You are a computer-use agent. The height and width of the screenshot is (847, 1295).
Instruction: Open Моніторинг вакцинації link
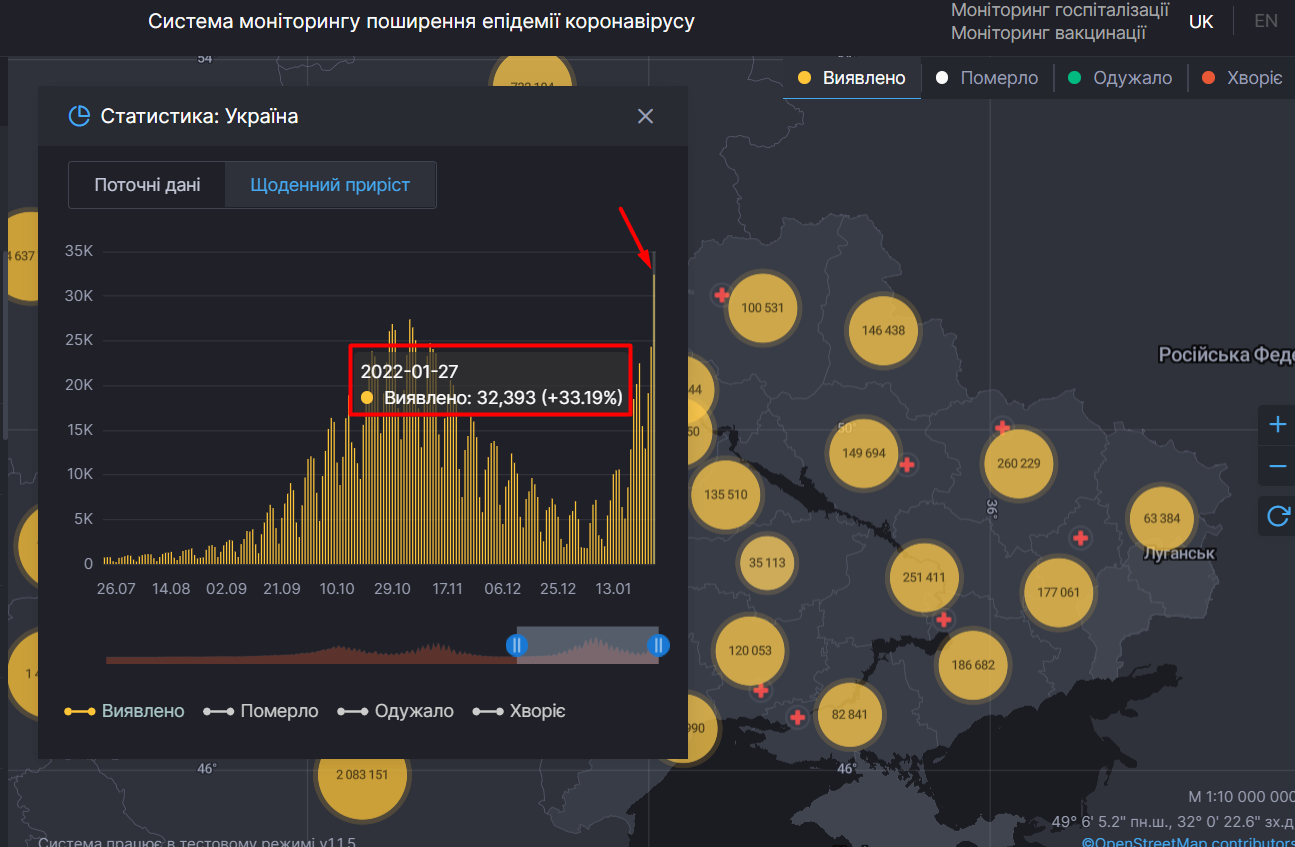(x=1049, y=33)
